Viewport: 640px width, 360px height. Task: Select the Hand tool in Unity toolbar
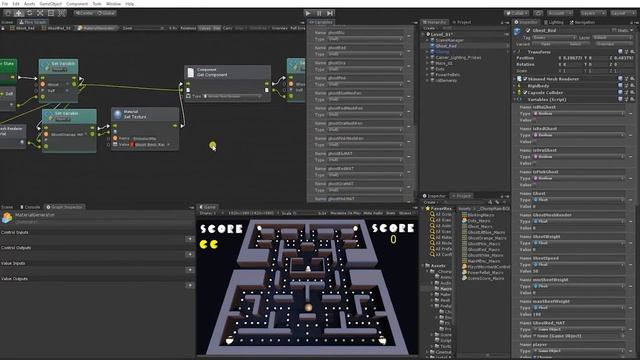8,13
